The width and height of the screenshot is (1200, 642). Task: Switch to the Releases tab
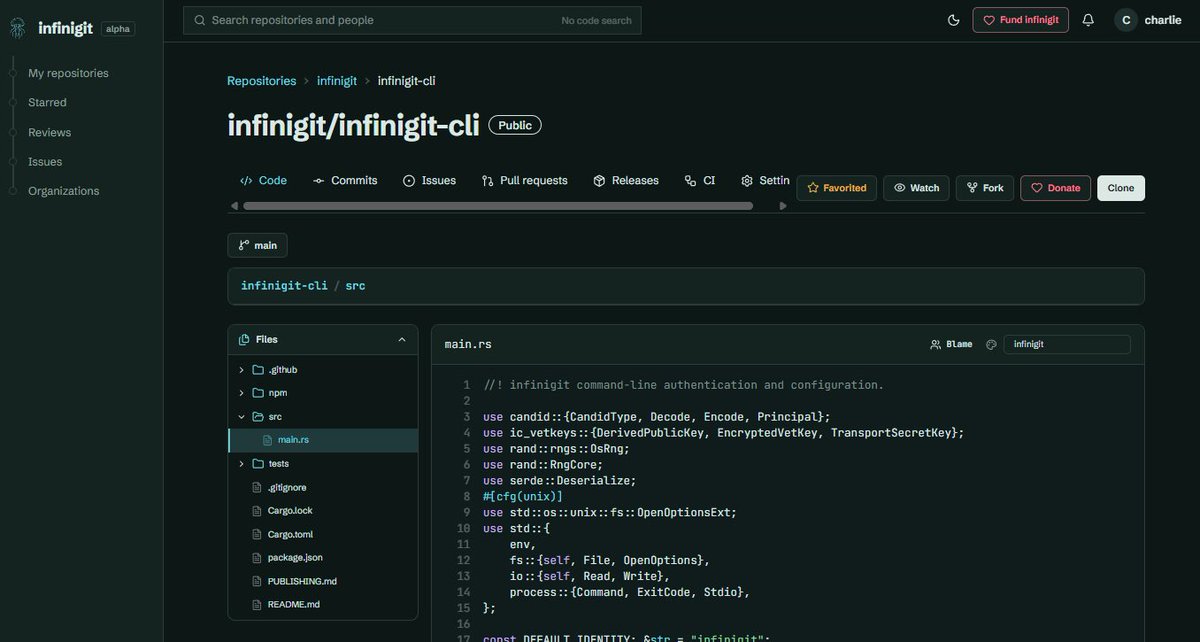626,181
